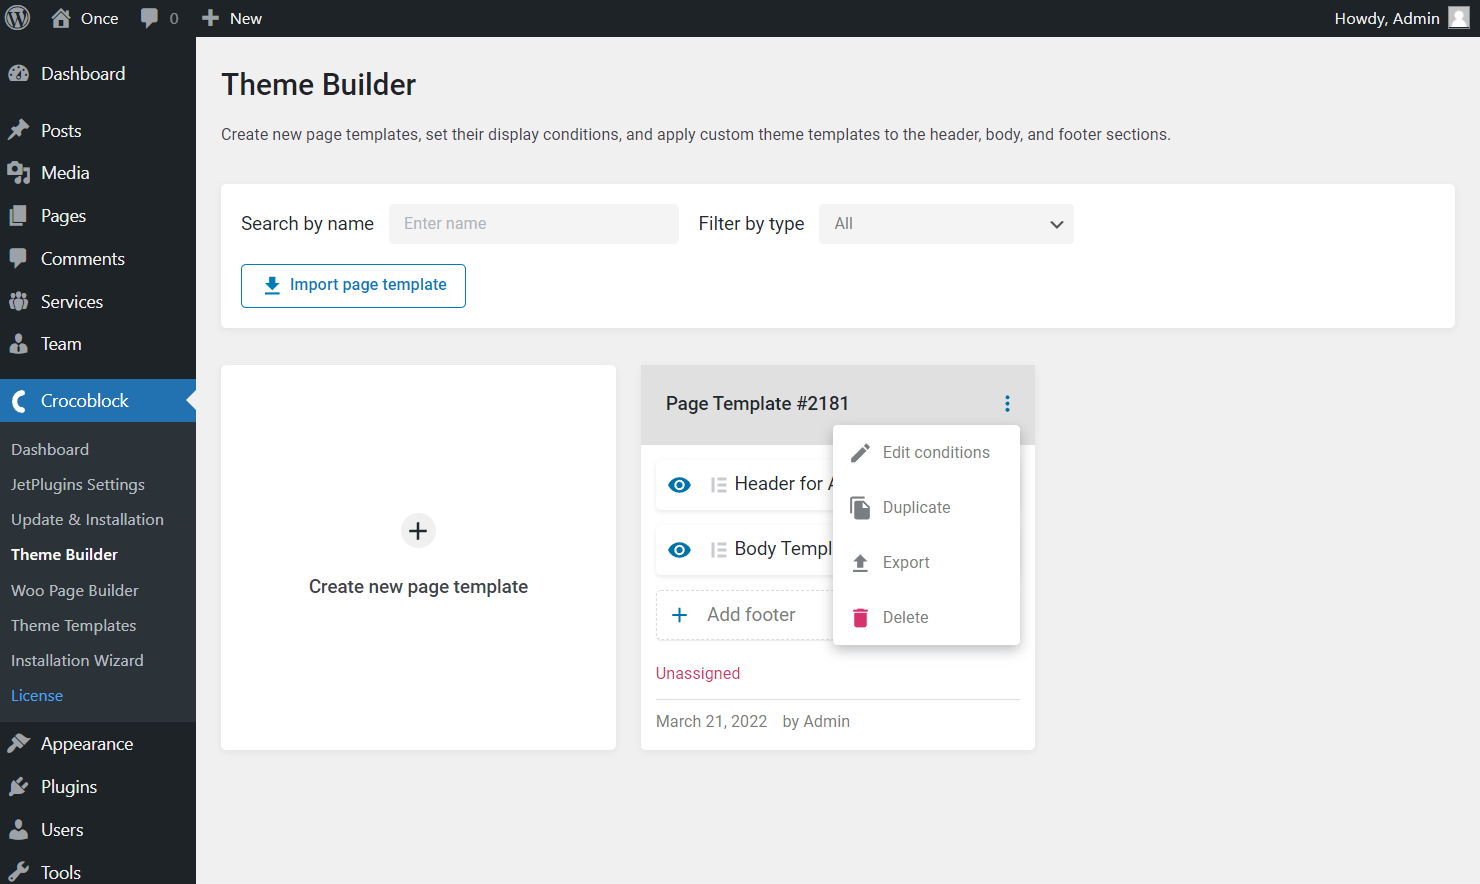Click the red Delete trash icon
The width and height of the screenshot is (1480, 884).
(860, 618)
